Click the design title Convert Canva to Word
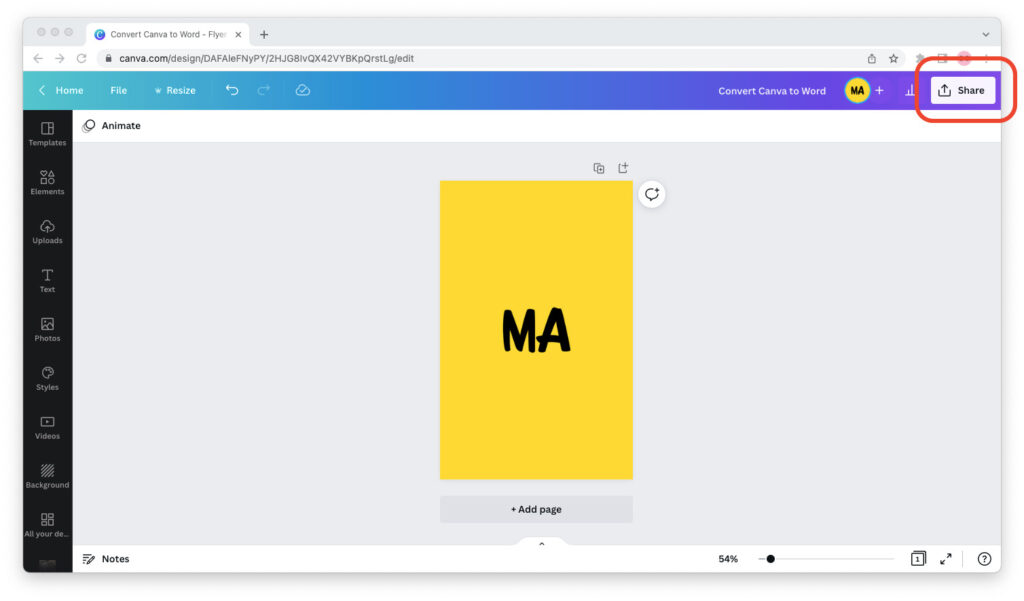 (772, 91)
